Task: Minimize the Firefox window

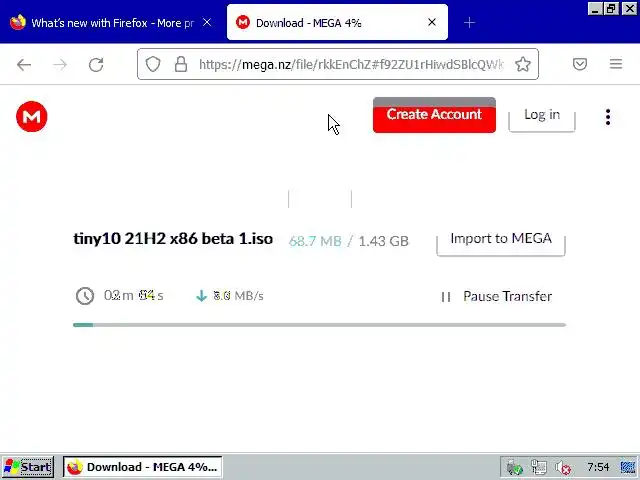Action: pyautogui.click(x=595, y=9)
